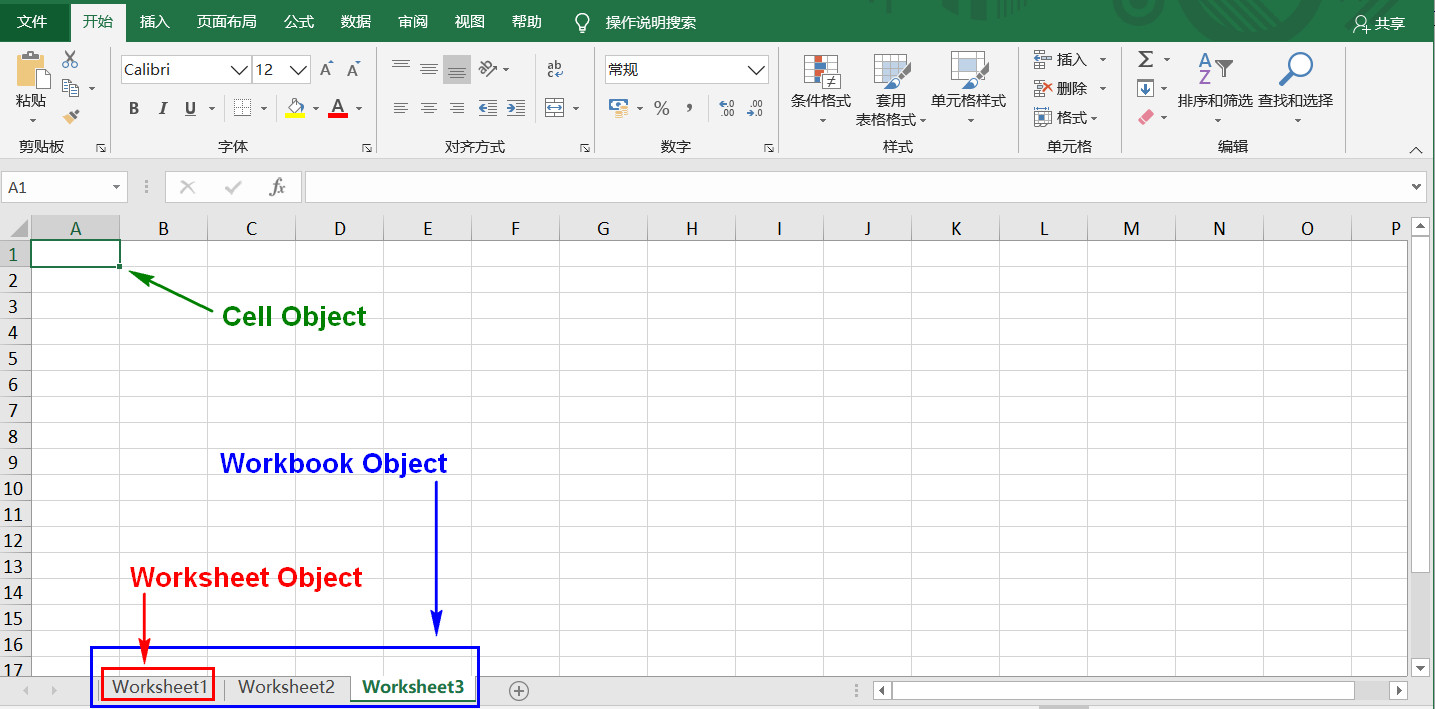Expand the 常规 number format dropdown
This screenshot has width=1435, height=709.
[757, 69]
